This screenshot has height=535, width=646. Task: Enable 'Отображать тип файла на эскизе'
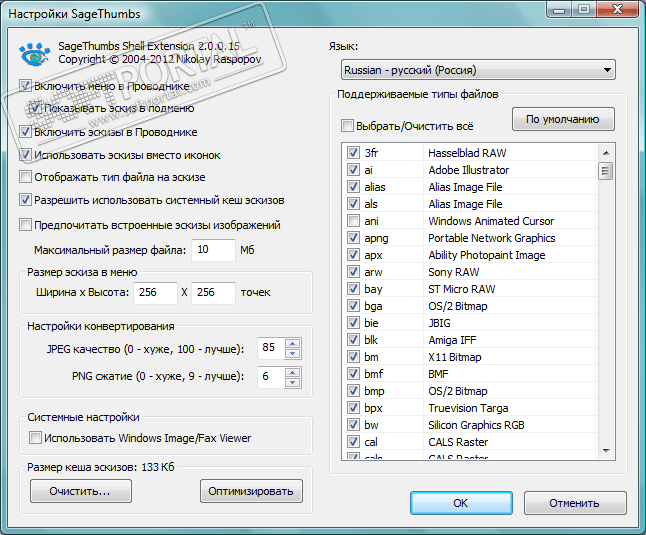coord(25,177)
